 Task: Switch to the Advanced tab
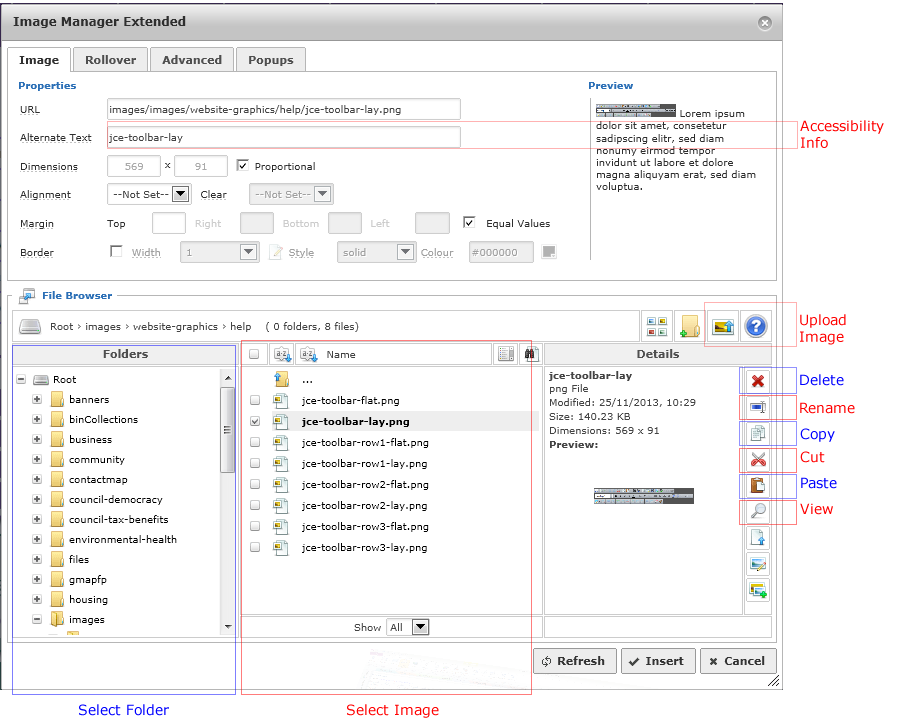click(x=192, y=60)
